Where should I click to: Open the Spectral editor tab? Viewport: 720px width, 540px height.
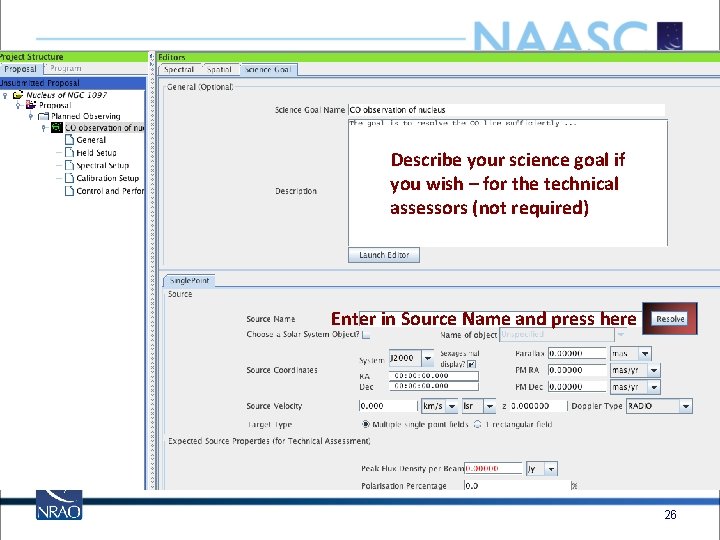[x=179, y=69]
